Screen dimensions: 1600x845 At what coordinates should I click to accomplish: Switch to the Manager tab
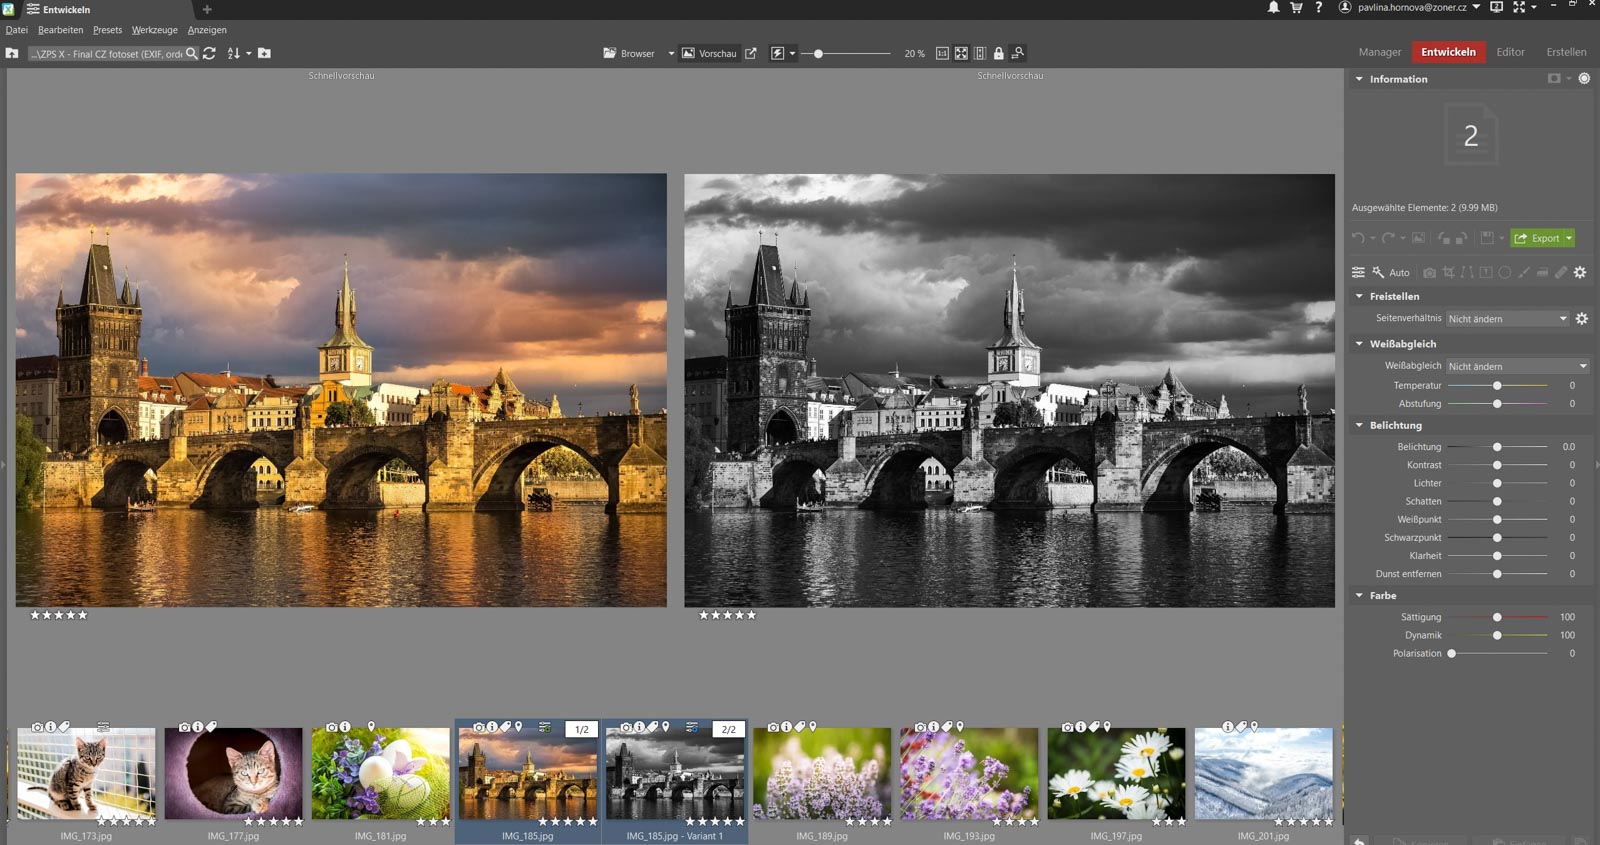pyautogui.click(x=1379, y=52)
